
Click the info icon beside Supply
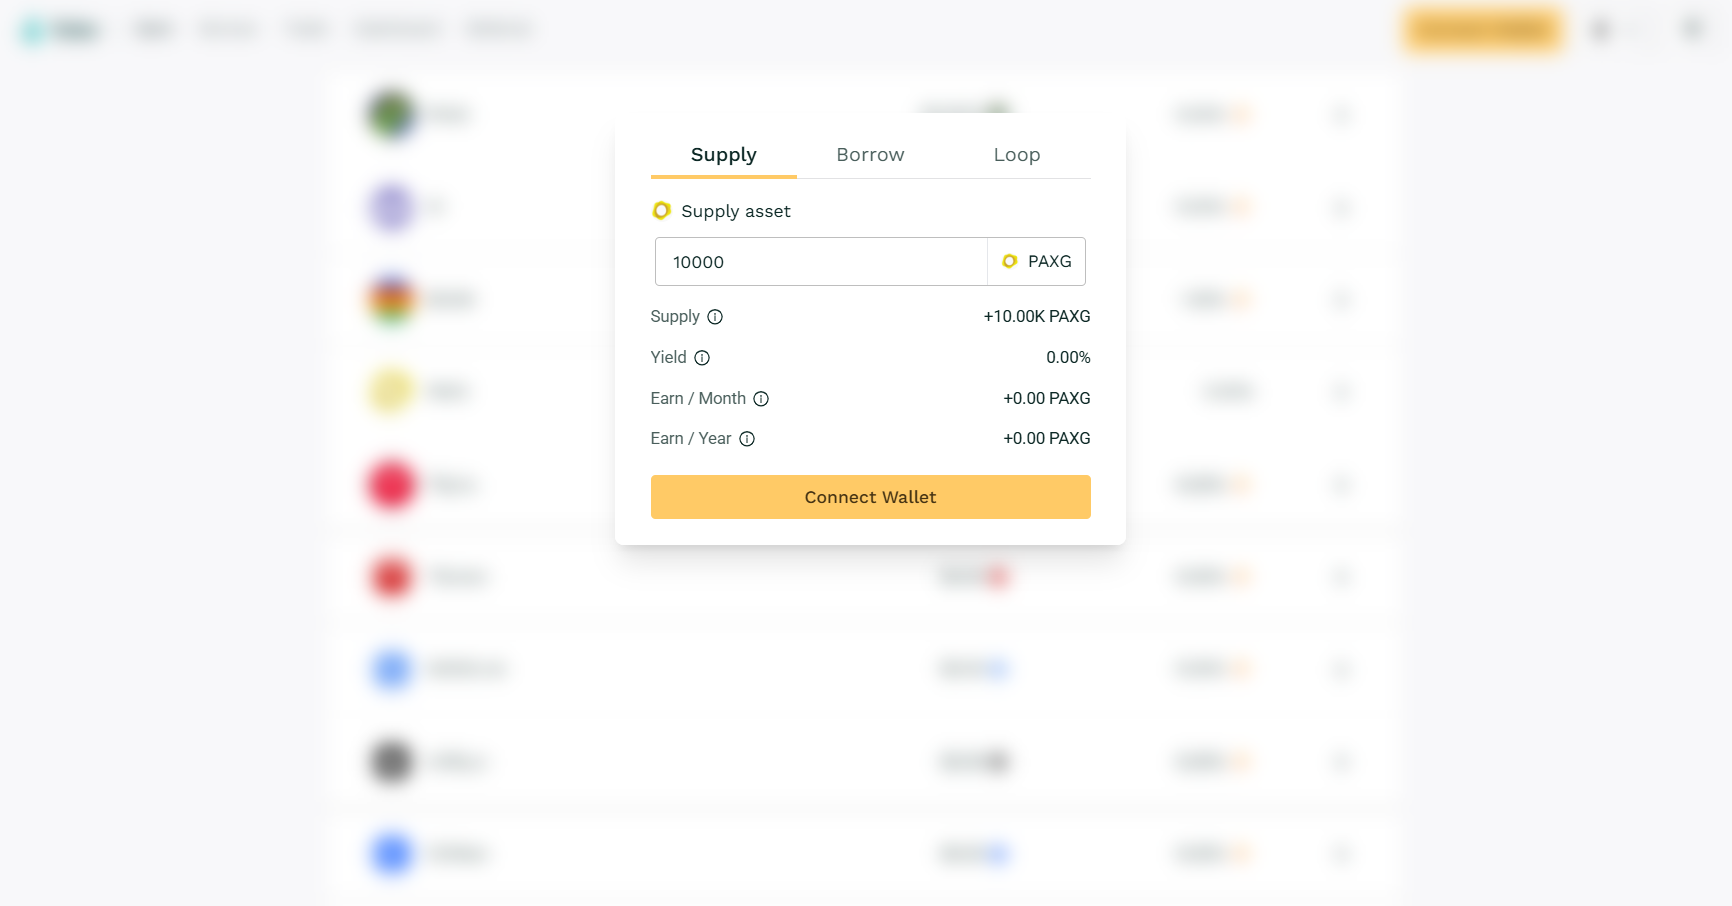pos(715,317)
